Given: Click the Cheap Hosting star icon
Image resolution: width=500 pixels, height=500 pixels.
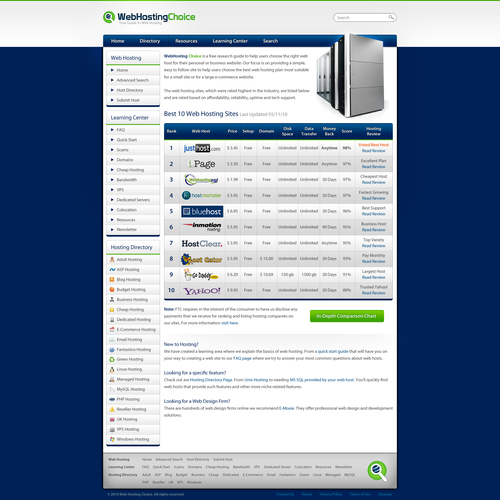Looking at the screenshot, I should pos(112,309).
